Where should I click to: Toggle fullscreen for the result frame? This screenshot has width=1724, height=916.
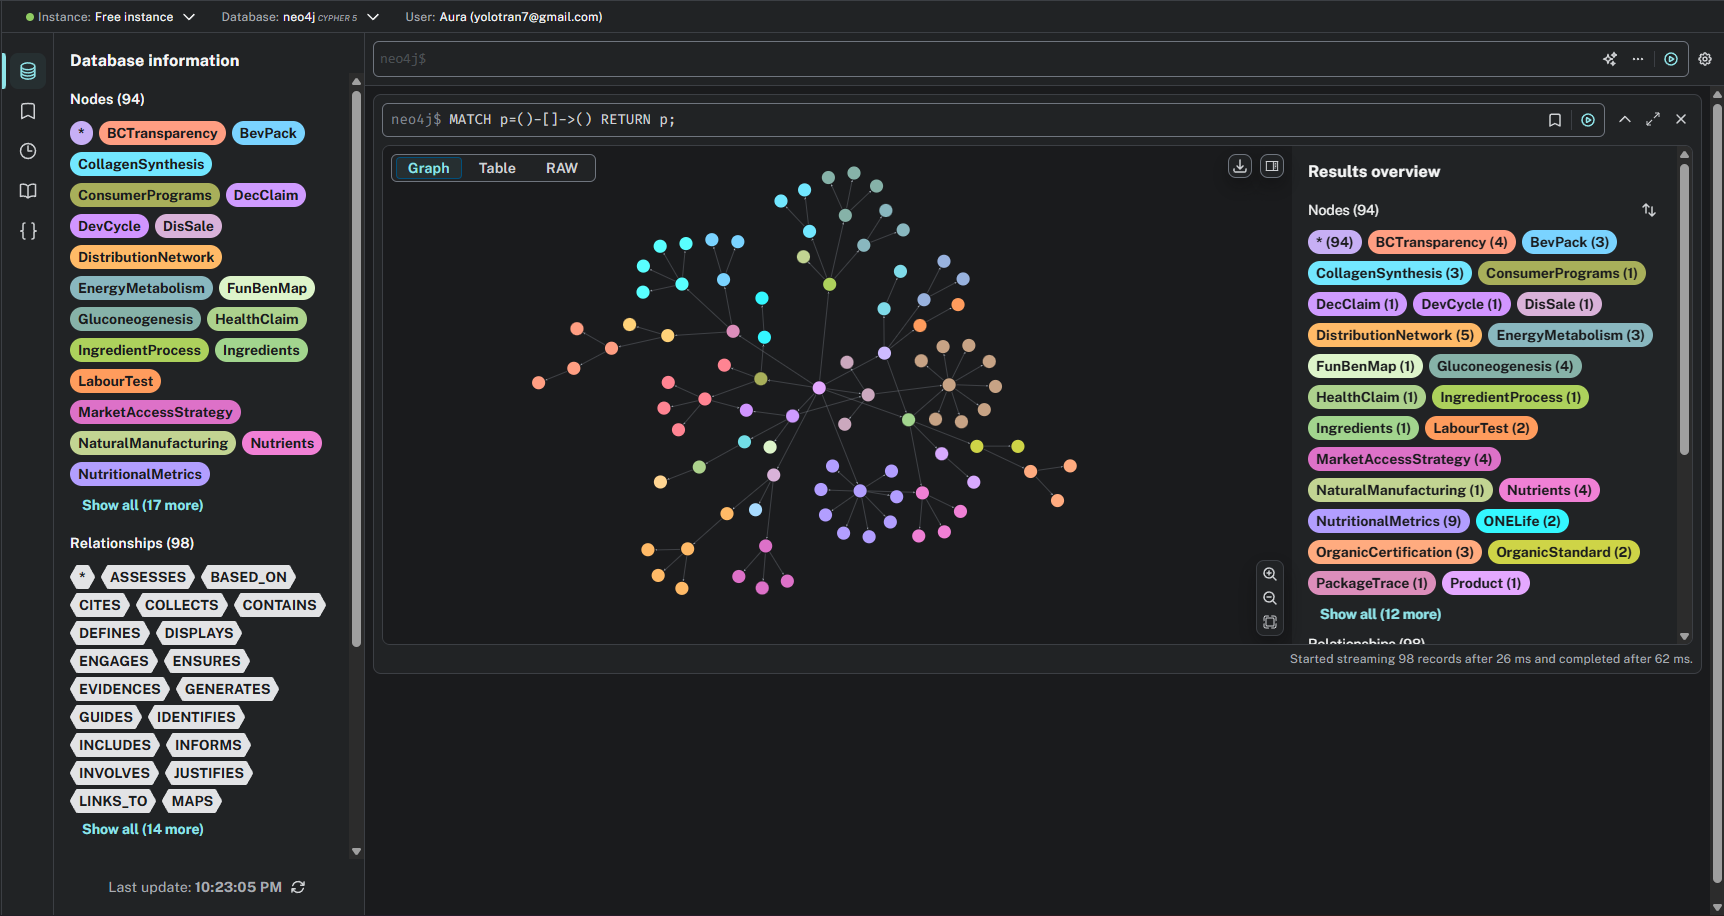(x=1653, y=119)
